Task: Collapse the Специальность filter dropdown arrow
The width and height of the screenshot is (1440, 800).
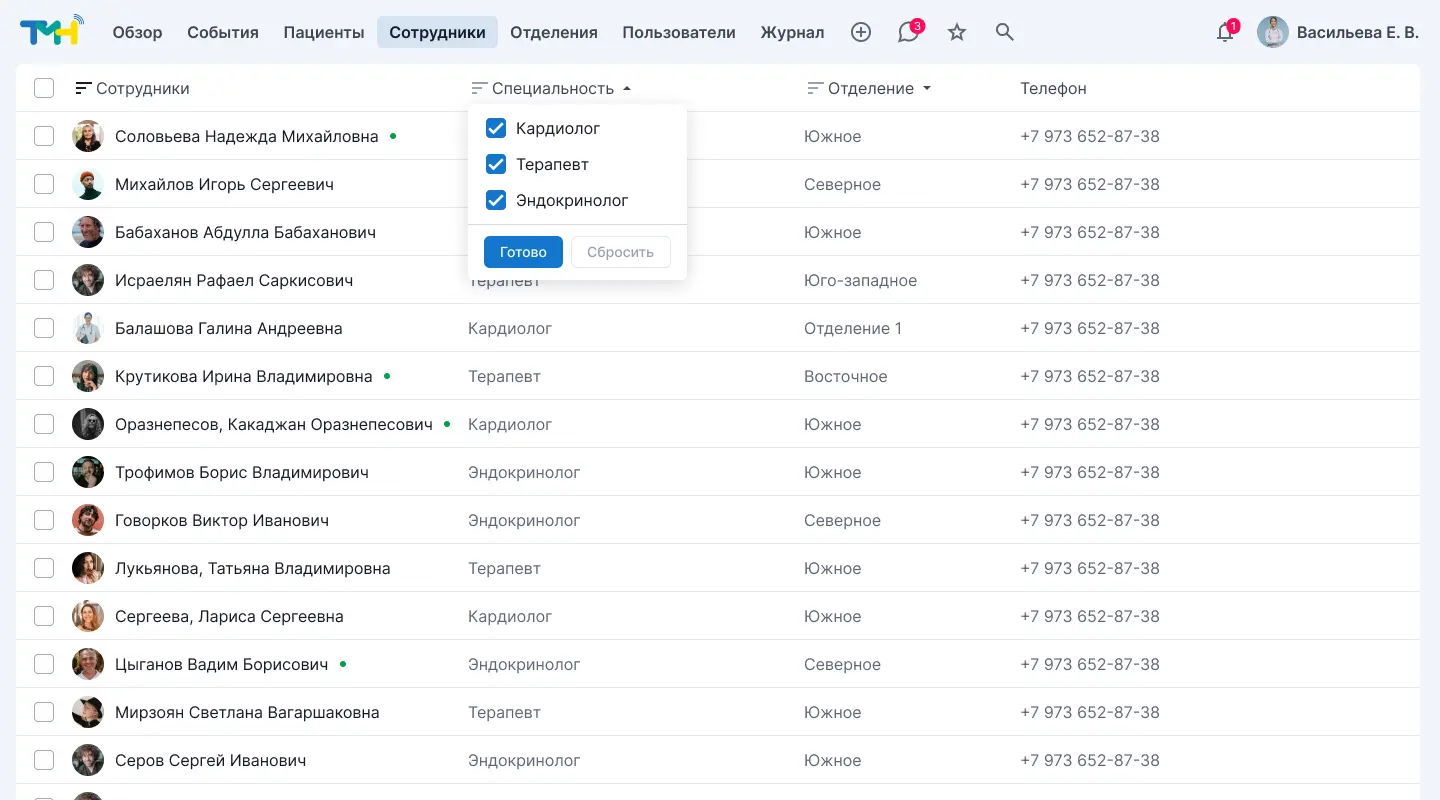Action: point(627,88)
